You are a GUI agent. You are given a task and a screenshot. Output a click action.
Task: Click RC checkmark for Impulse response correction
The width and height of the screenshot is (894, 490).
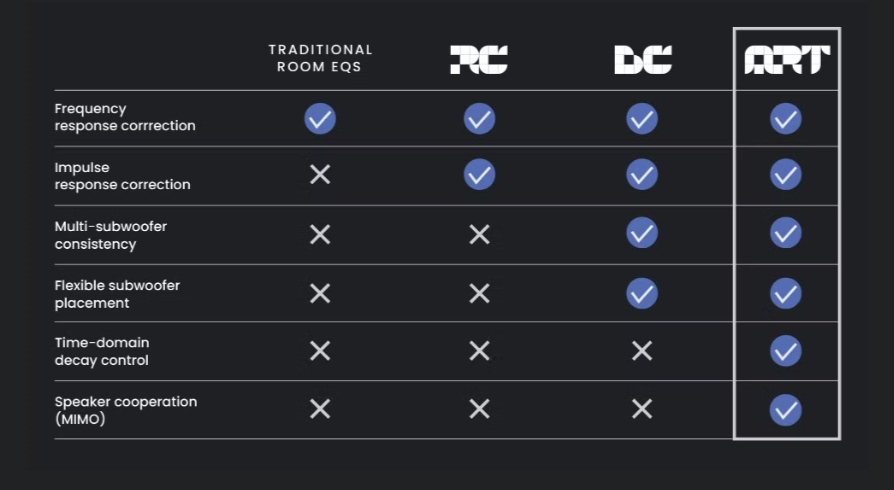coord(479,175)
